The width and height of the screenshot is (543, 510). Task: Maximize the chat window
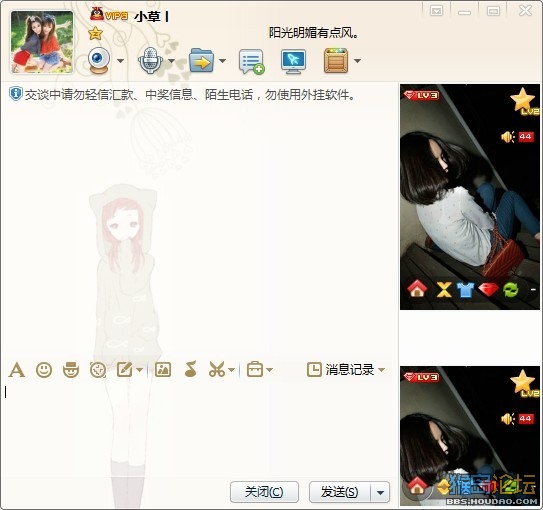coord(493,11)
